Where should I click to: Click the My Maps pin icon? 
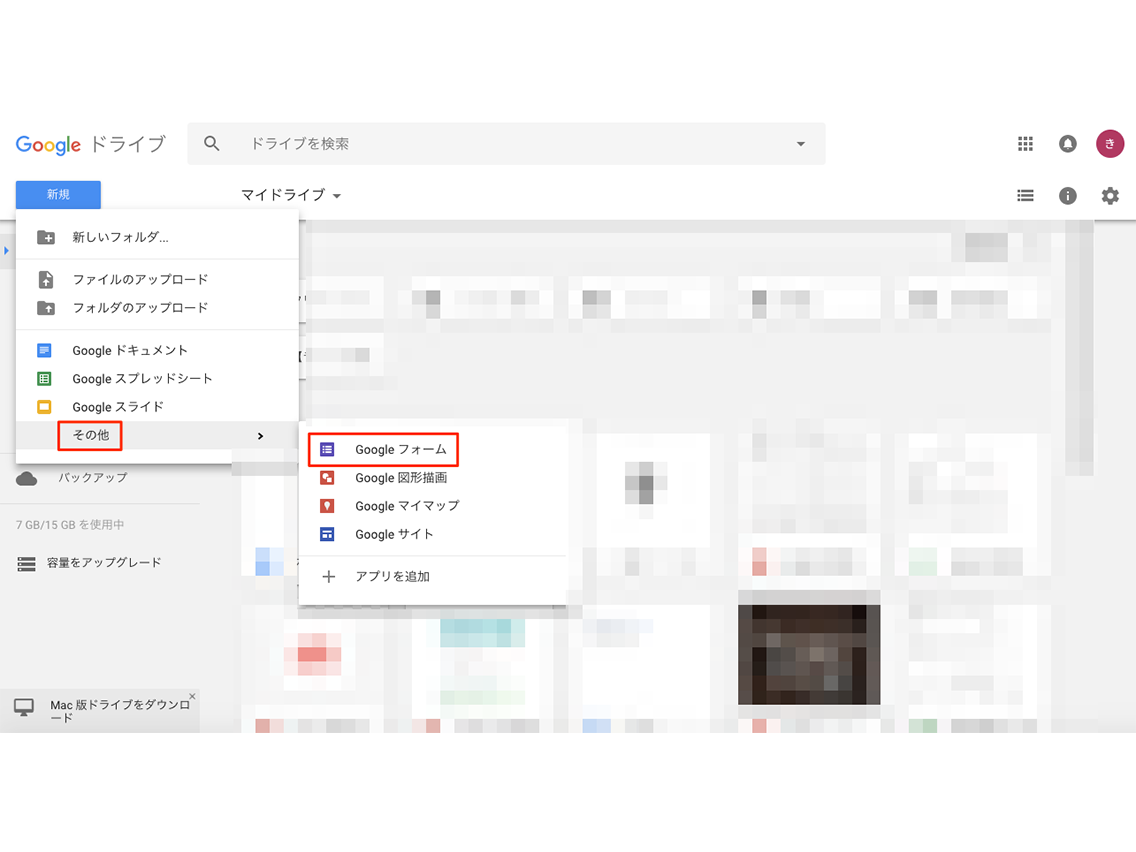327,506
